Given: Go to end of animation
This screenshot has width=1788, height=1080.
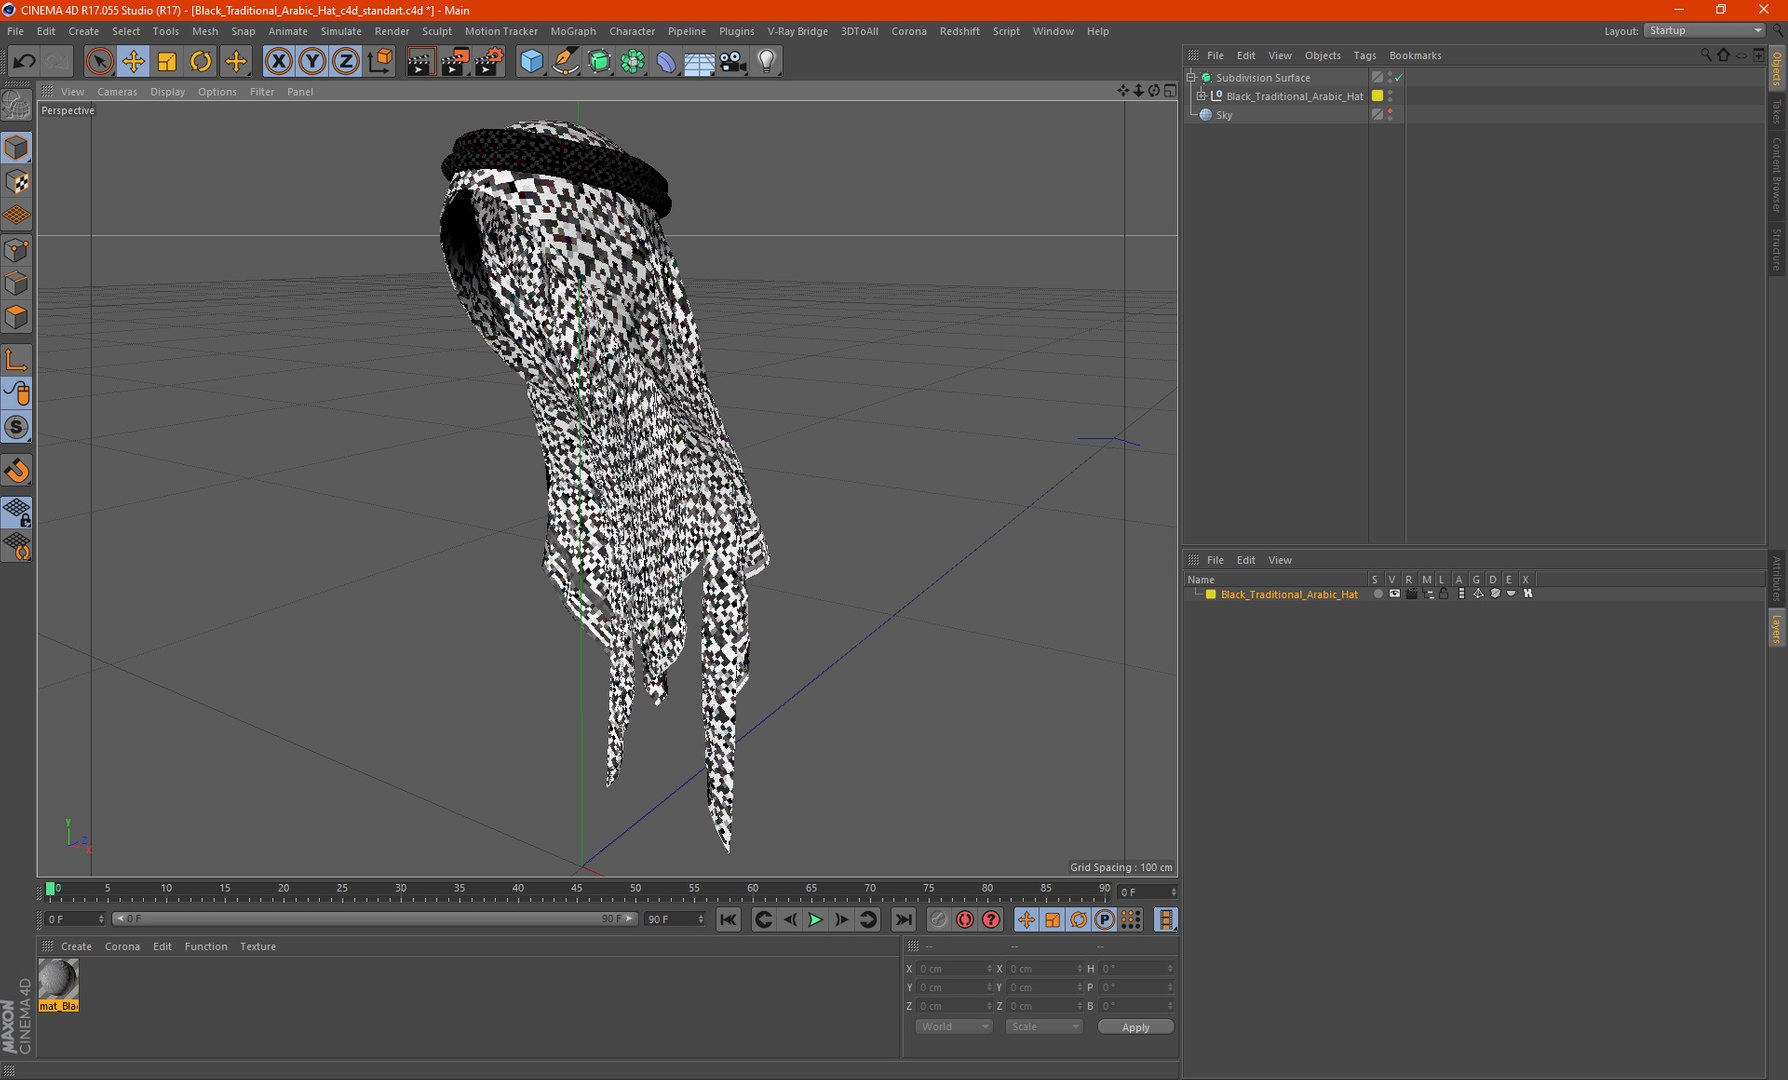Looking at the screenshot, I should pyautogui.click(x=904, y=920).
